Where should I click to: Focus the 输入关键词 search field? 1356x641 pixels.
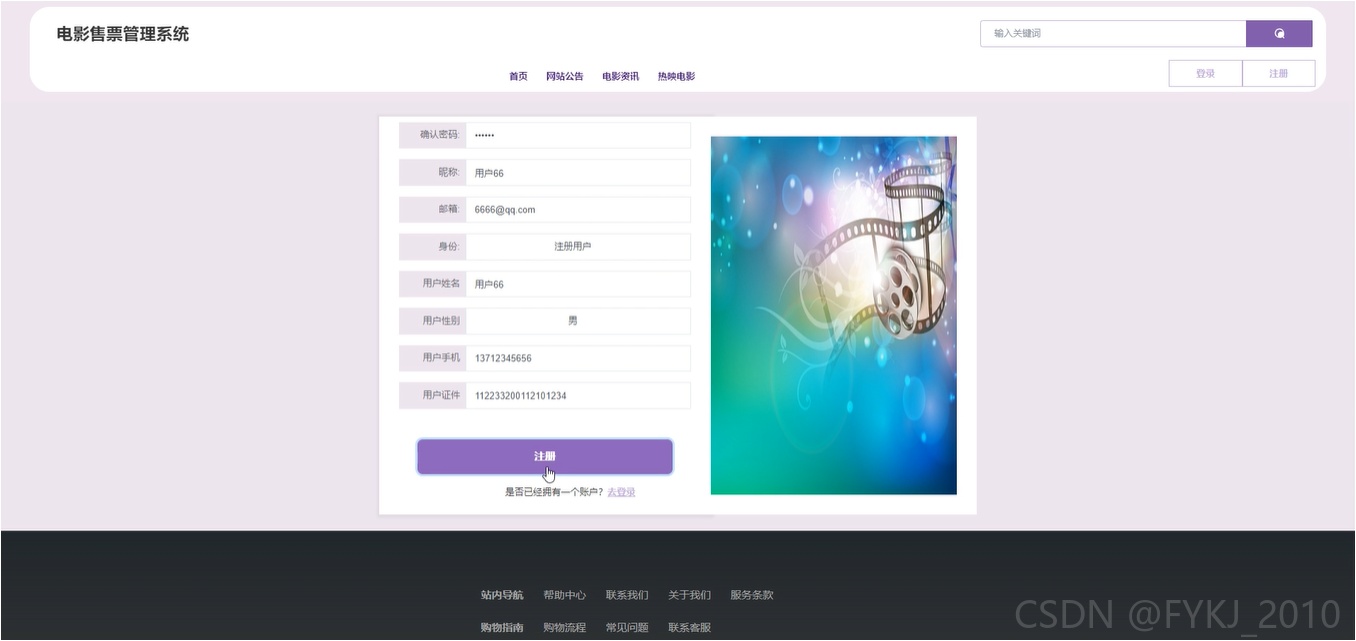(1113, 34)
